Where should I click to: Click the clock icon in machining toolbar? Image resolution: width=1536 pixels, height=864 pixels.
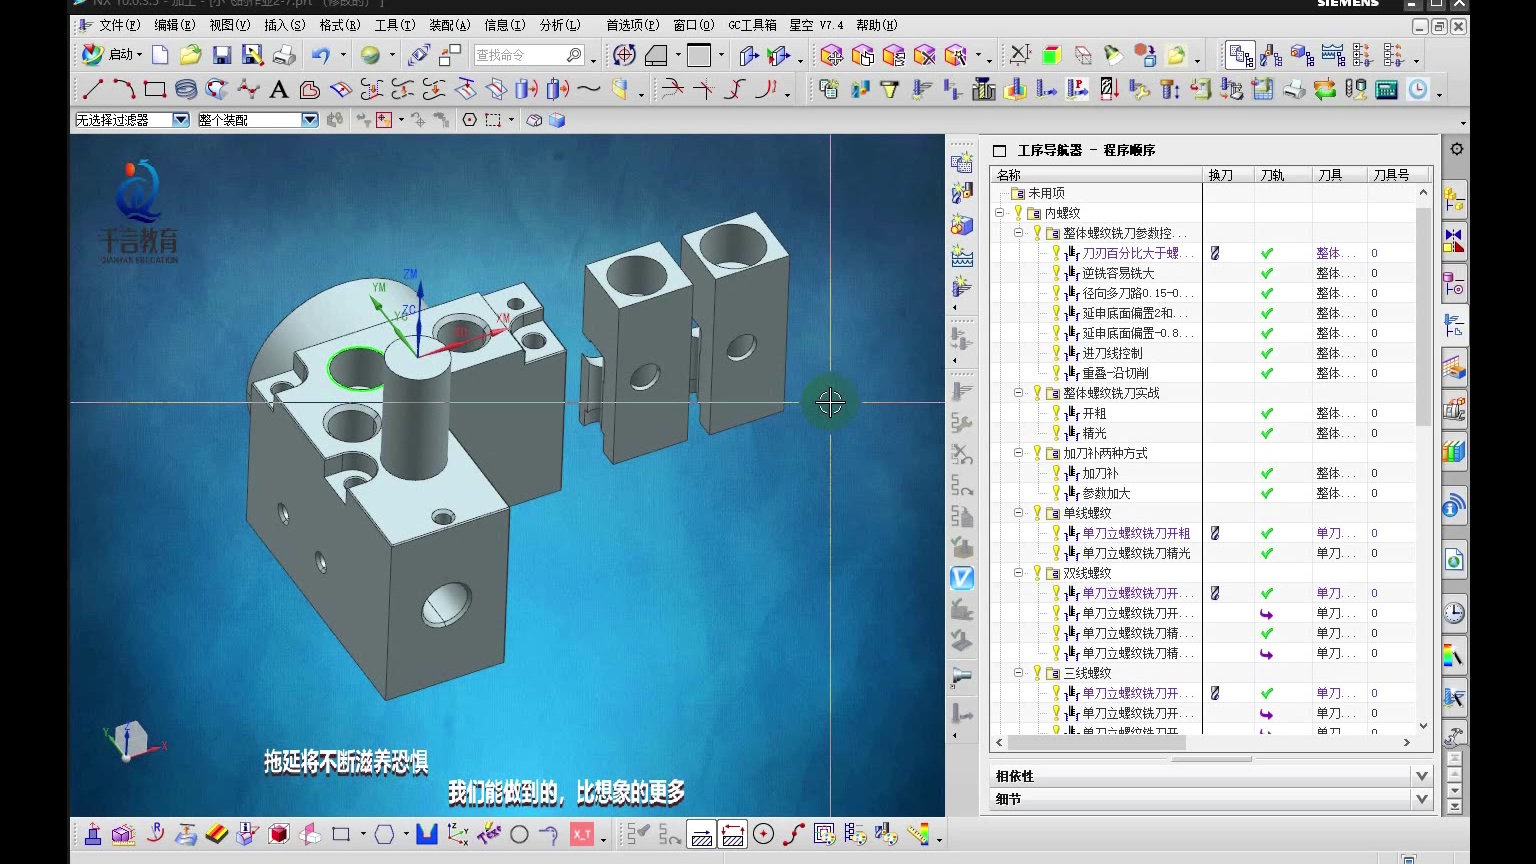point(1418,90)
